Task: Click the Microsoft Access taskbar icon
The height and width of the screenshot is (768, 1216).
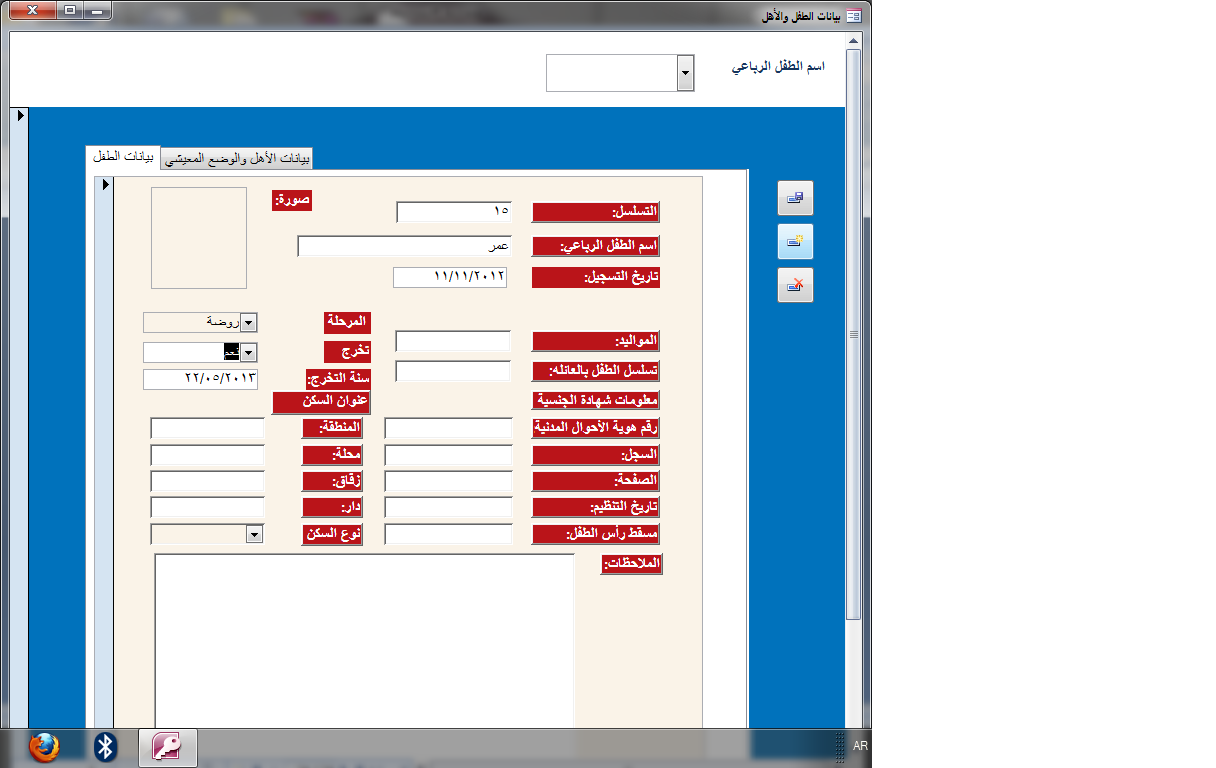Action: [x=166, y=748]
